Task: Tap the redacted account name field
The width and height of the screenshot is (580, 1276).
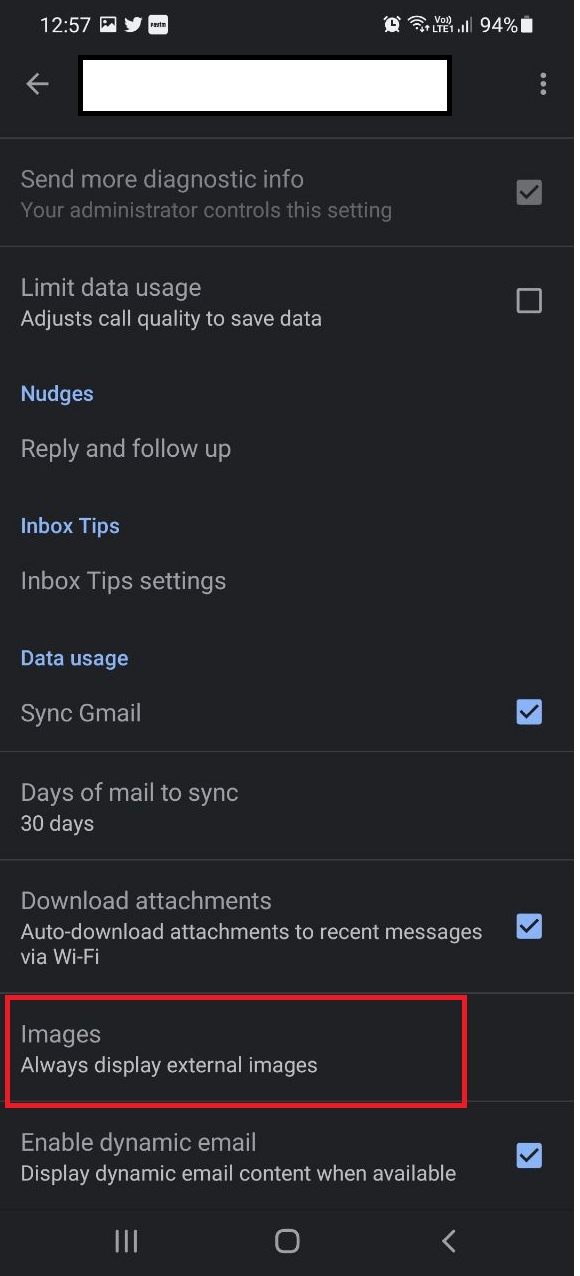Action: click(264, 85)
